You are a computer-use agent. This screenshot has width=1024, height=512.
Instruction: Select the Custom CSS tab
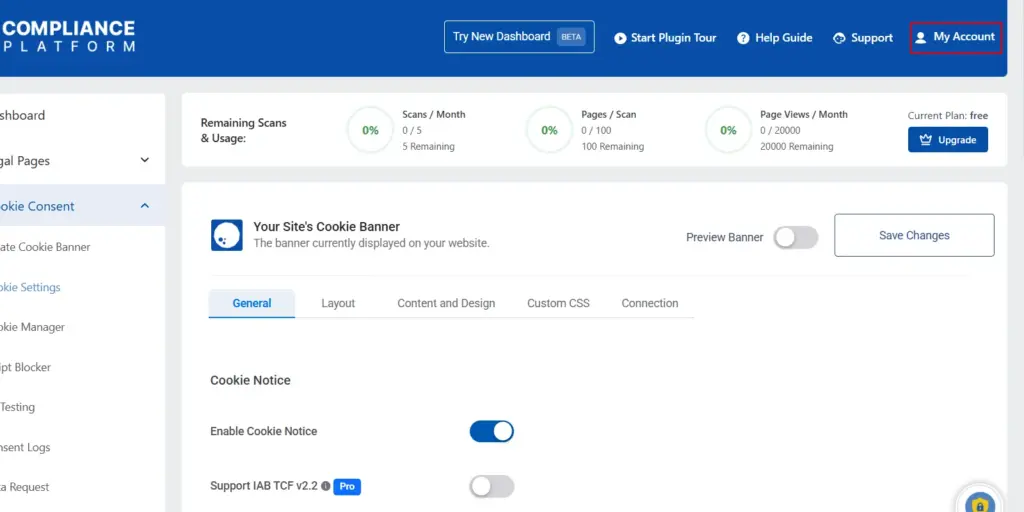pyautogui.click(x=558, y=303)
